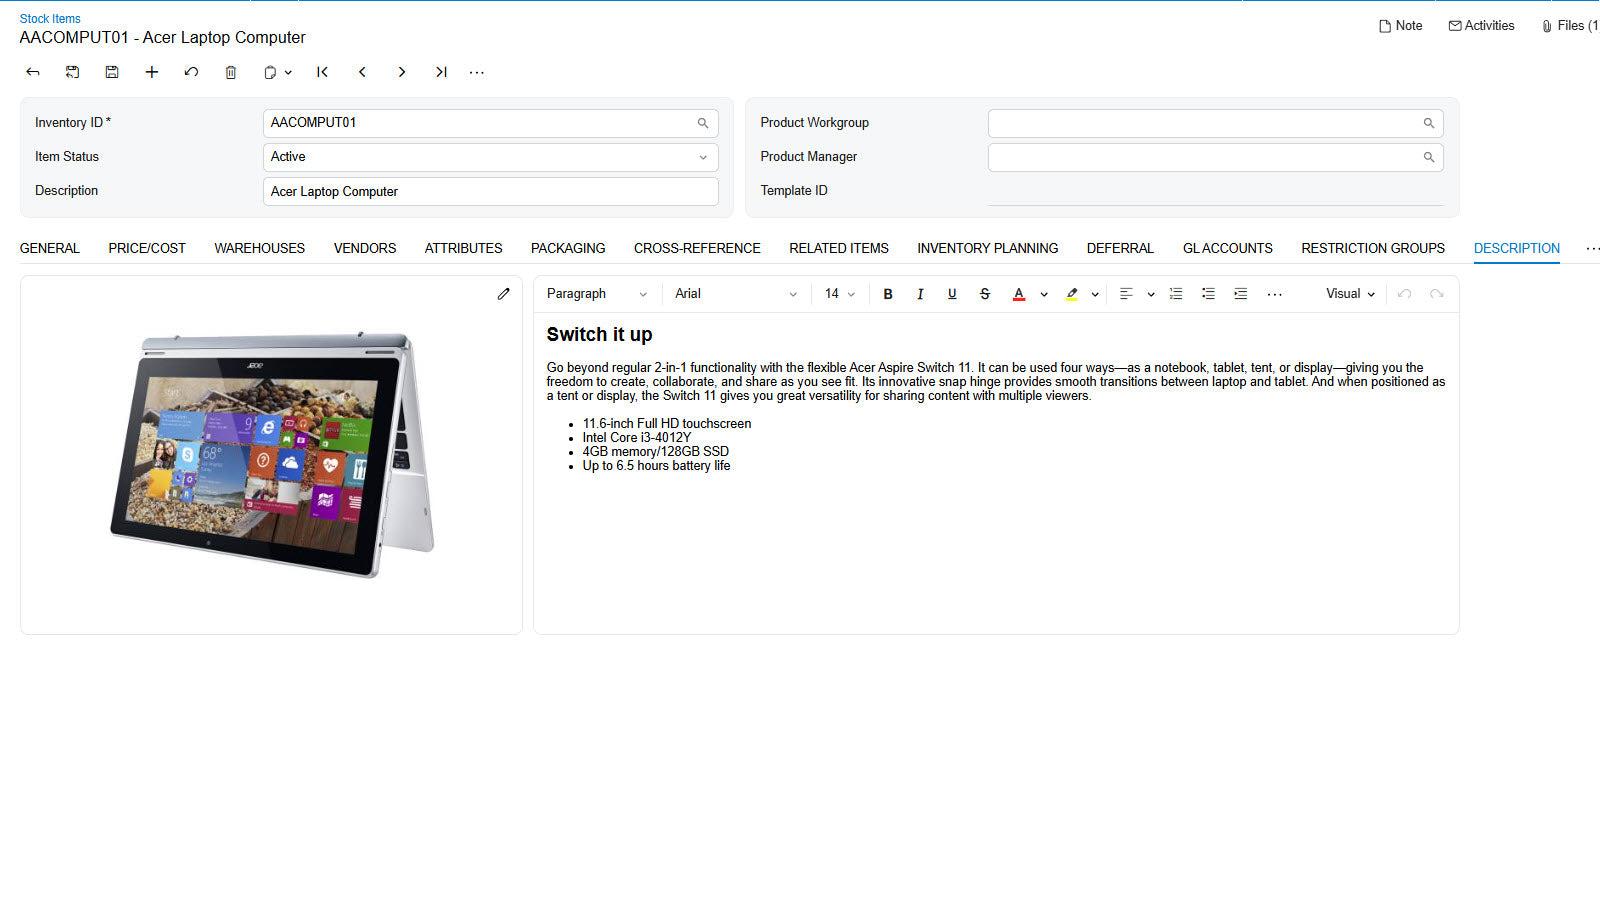Click the editor undo arrow
Image resolution: width=1600 pixels, height=900 pixels.
(x=1404, y=294)
